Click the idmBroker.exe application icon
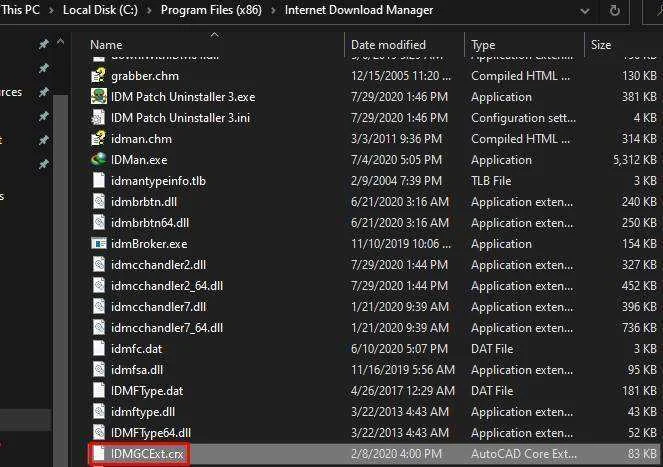The image size is (663, 467). click(99, 244)
